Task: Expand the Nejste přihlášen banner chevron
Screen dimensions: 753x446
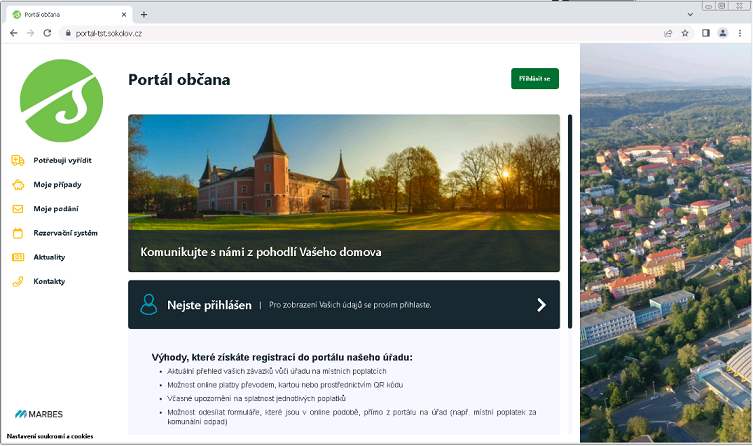Action: 541,304
